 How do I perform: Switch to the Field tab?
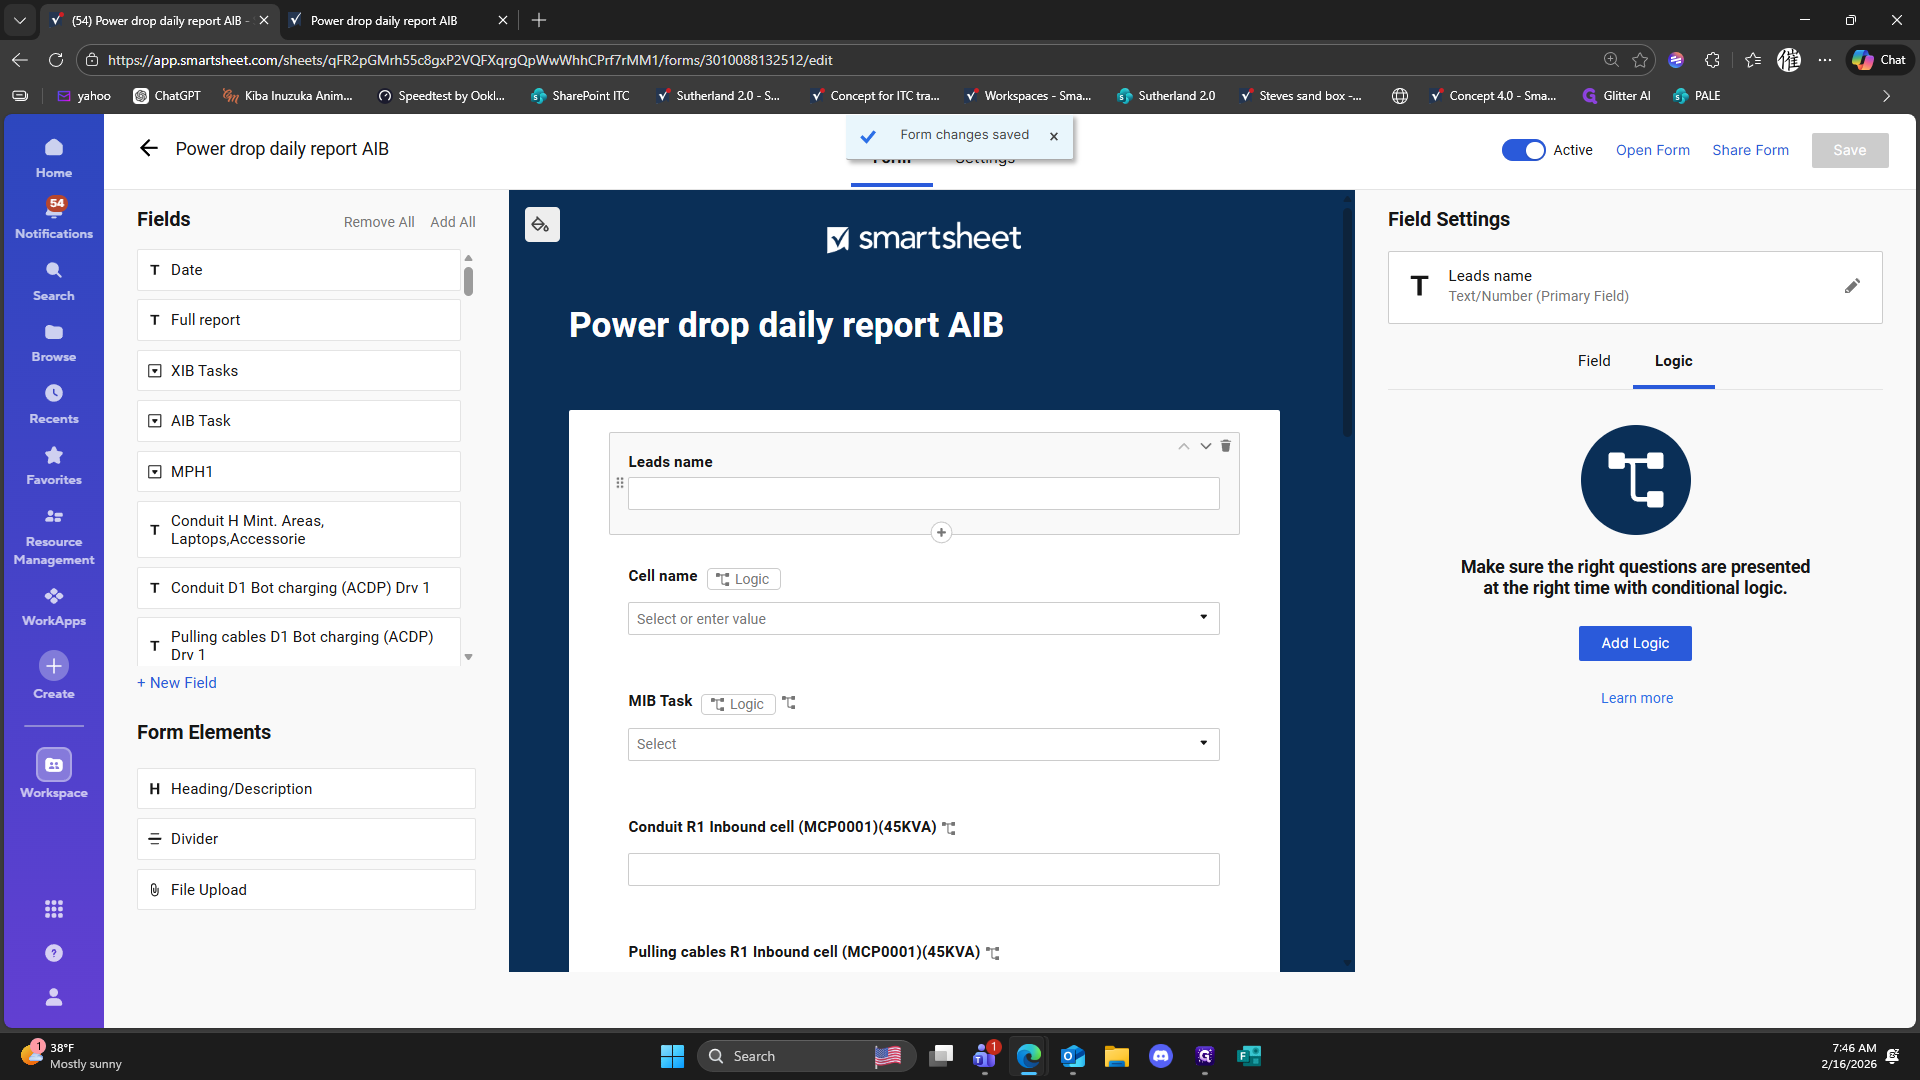pos(1593,361)
